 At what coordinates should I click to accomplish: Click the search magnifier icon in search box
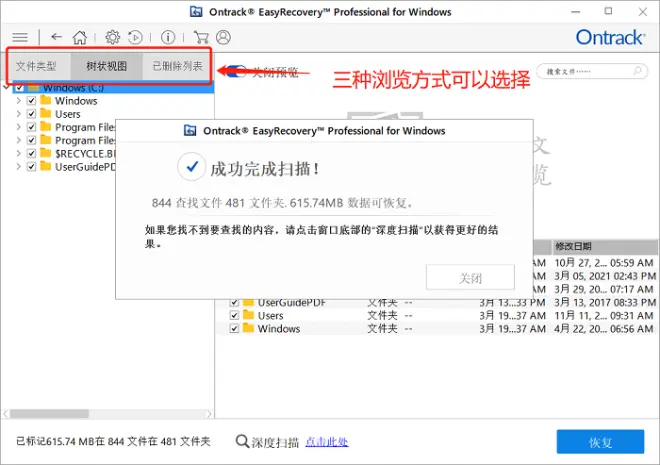point(638,71)
